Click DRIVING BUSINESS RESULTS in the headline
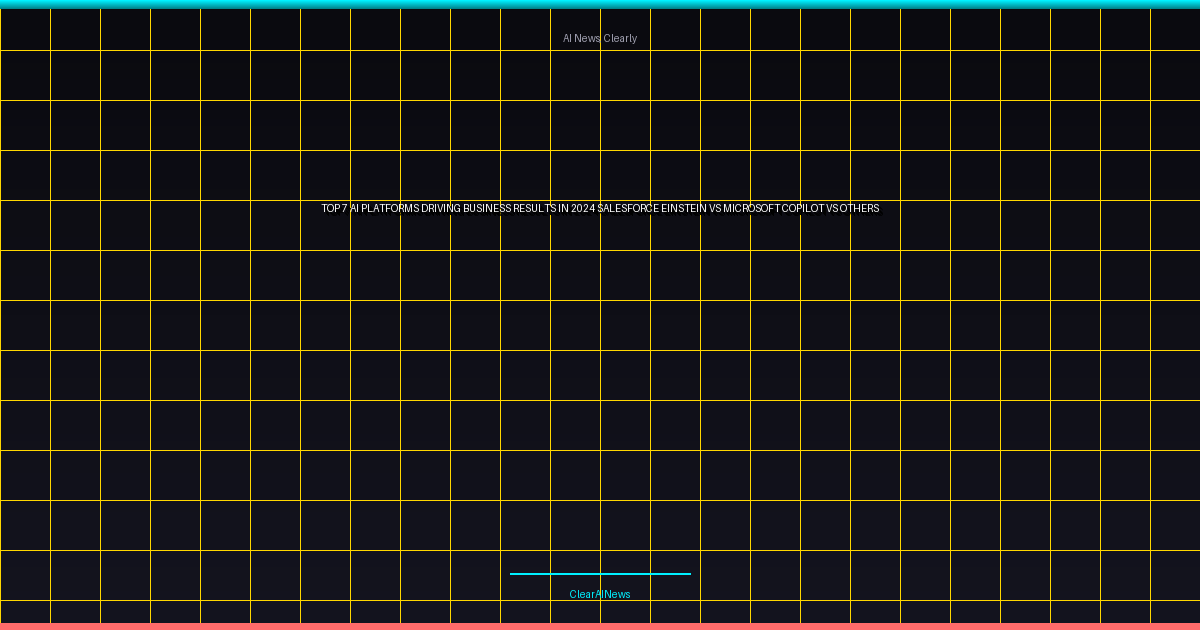Viewport: 1200px width, 630px height. 488,208
